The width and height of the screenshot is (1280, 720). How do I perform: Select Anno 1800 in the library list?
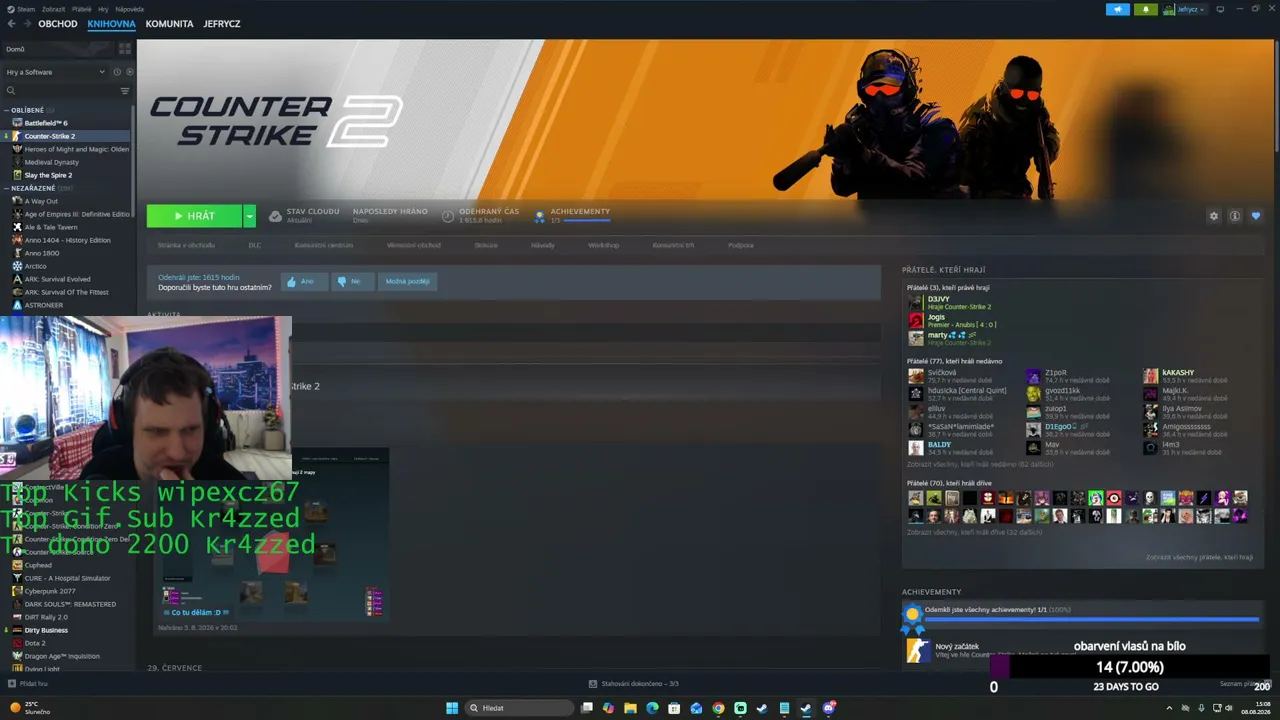coord(42,253)
